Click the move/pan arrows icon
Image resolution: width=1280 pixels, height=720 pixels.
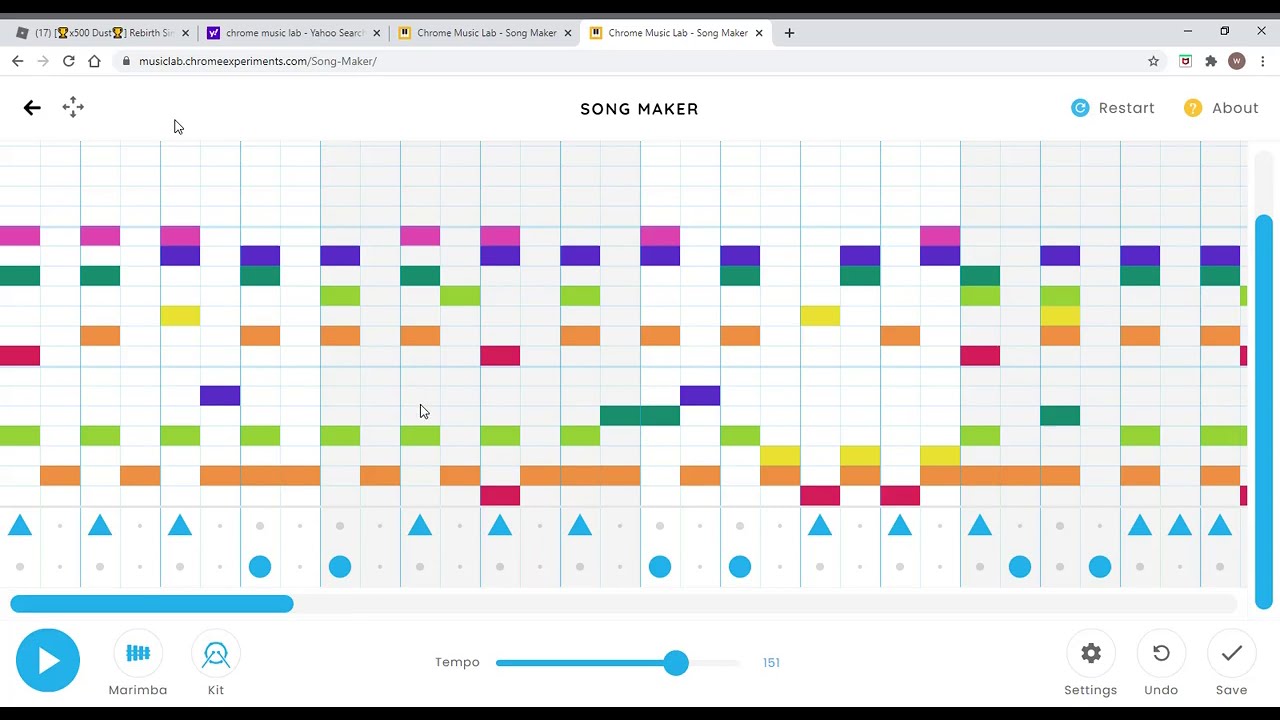click(x=73, y=107)
